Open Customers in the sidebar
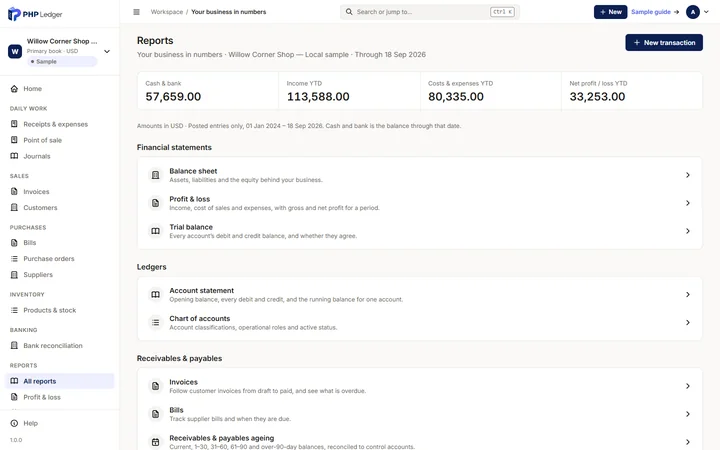 (59, 208)
